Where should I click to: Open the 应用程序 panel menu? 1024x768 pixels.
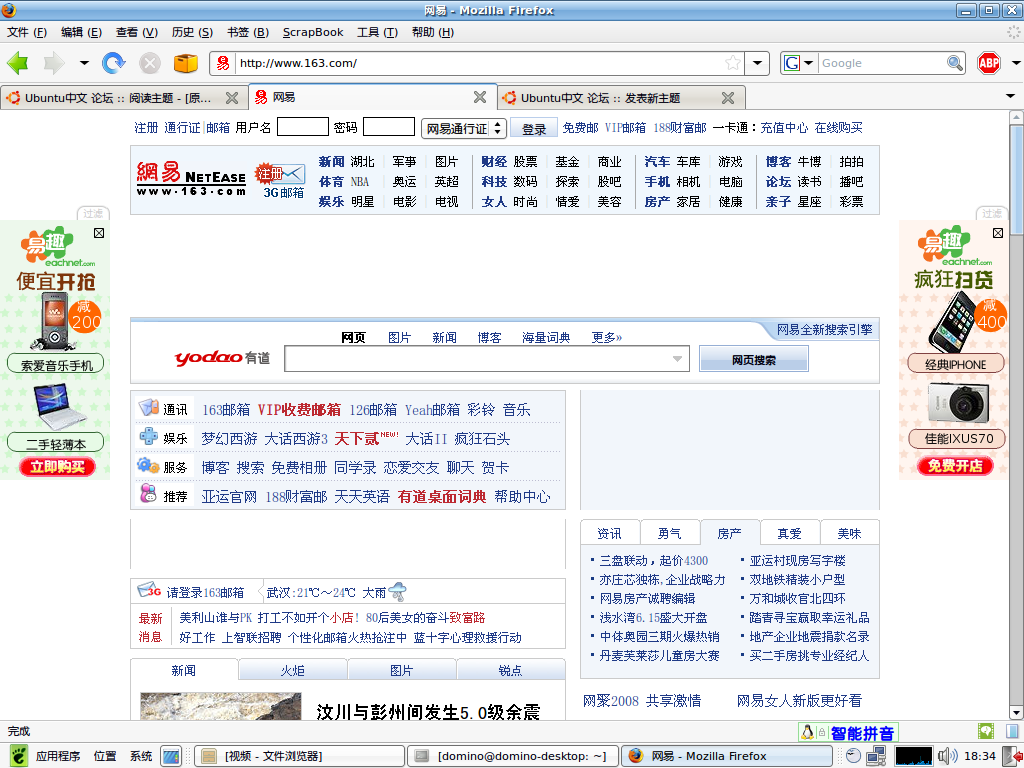tap(58, 756)
